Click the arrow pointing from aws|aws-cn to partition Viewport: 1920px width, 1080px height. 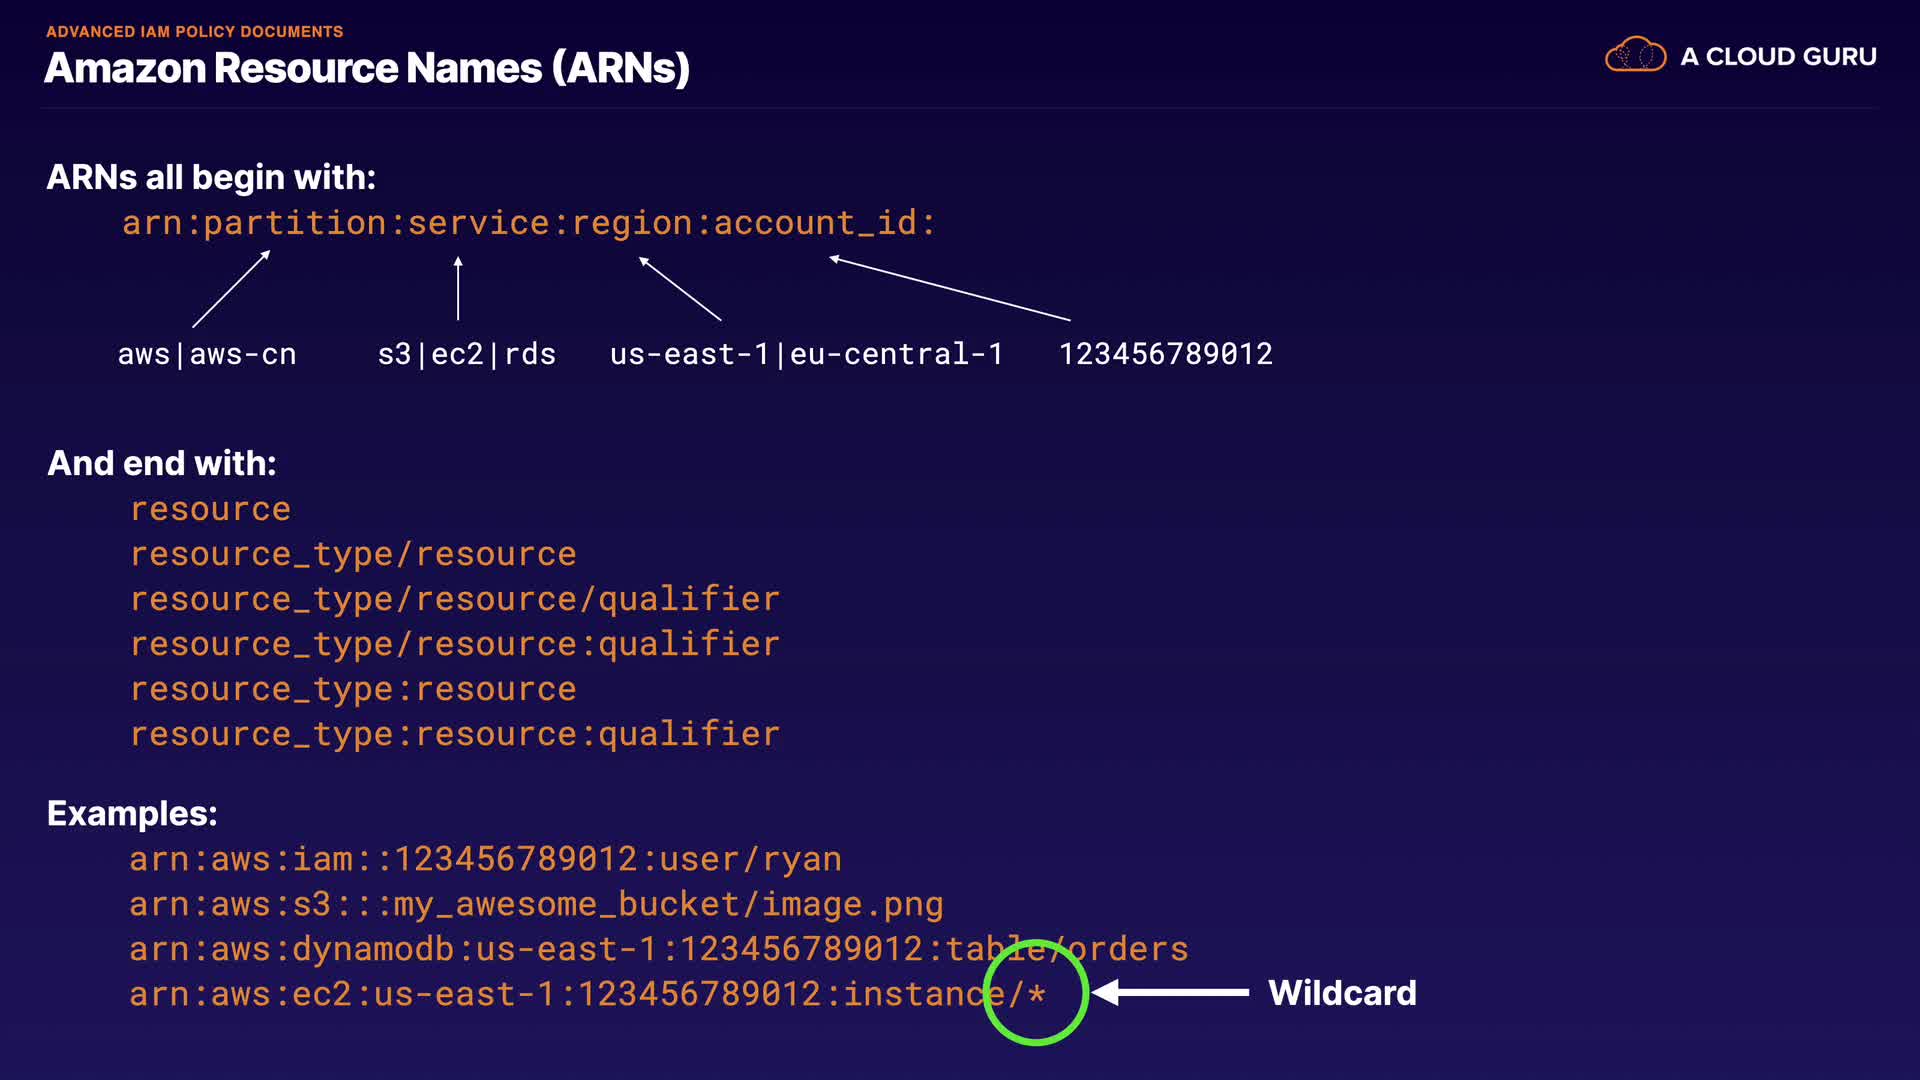(x=231, y=289)
